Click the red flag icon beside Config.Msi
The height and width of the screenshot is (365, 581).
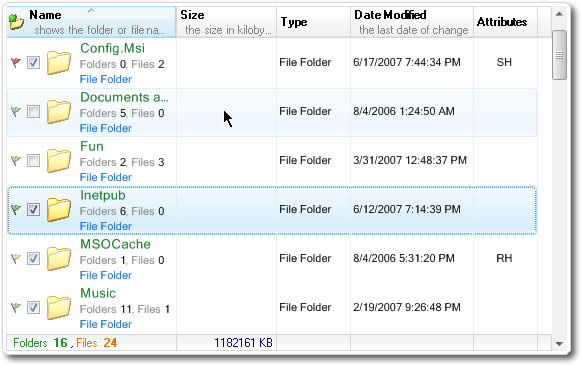(x=16, y=62)
